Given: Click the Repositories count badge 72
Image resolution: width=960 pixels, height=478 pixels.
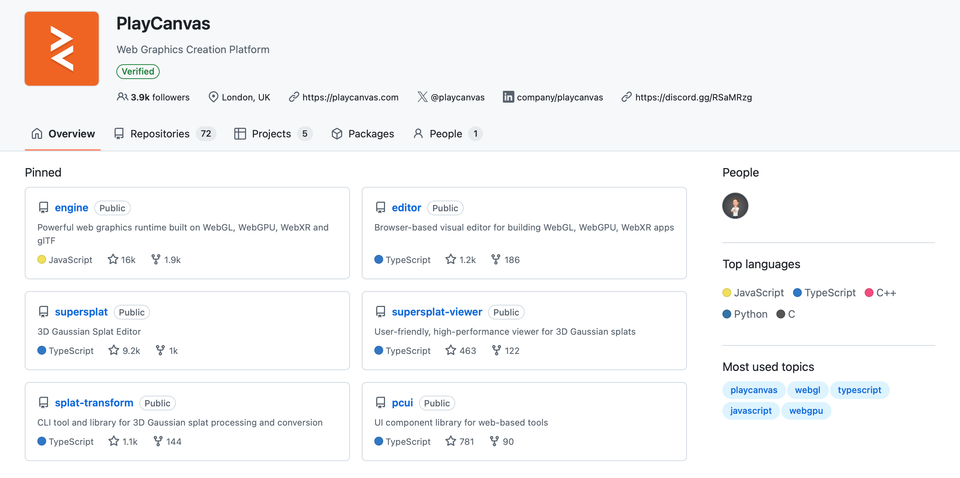Looking at the screenshot, I should point(206,133).
